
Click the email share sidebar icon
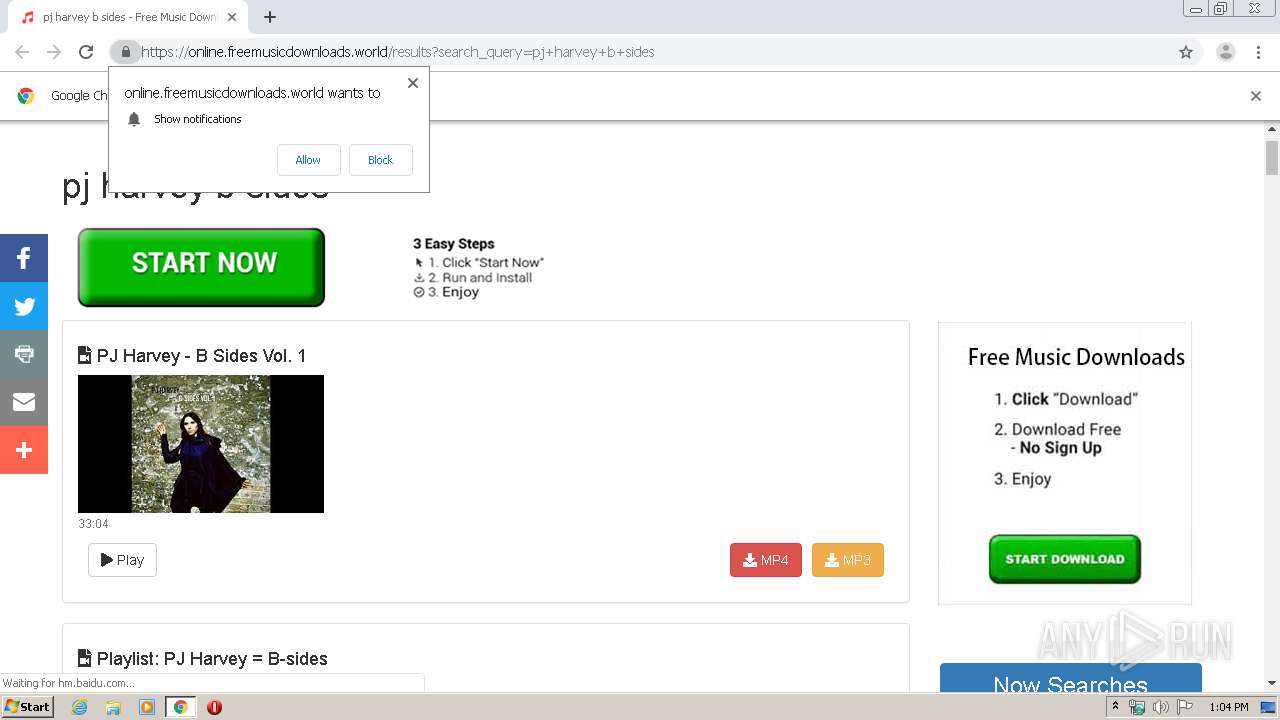pos(24,402)
